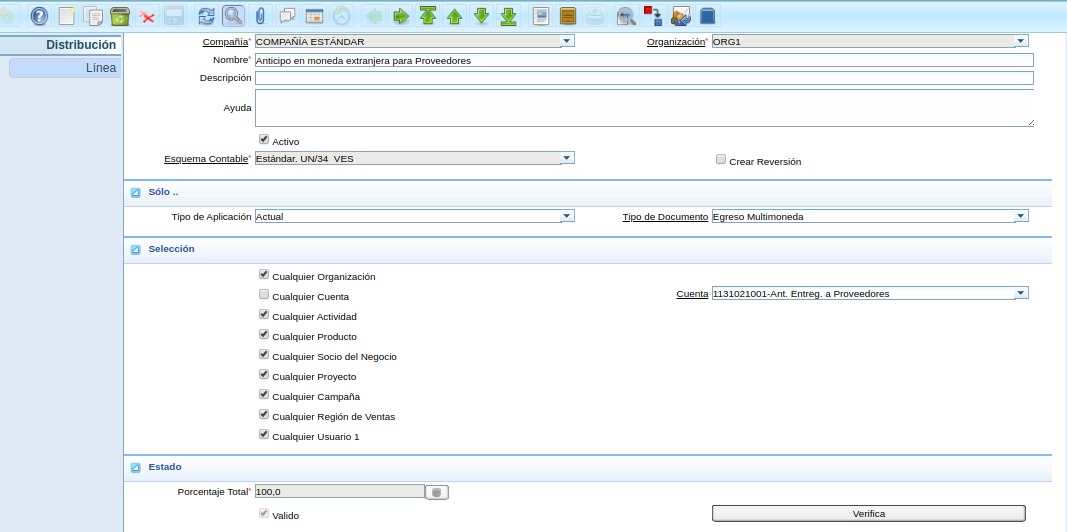Switch to the Línea tab
The image size is (1067, 532).
65,68
